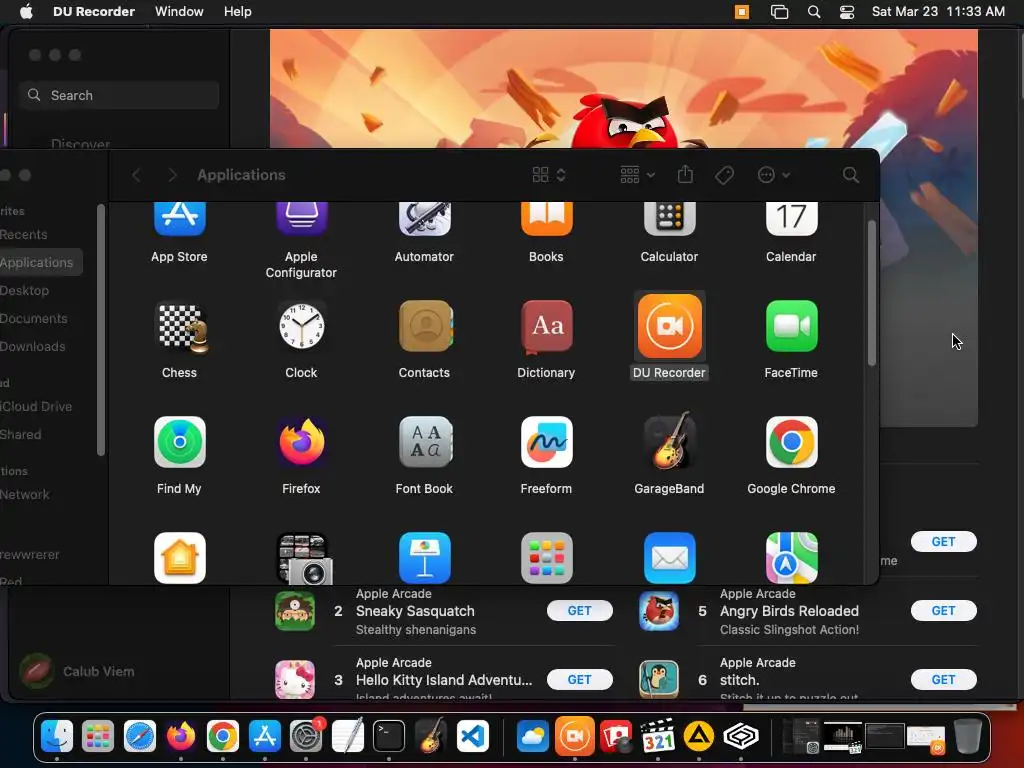
Task: Open the Finder more actions dropdown
Action: click(774, 175)
